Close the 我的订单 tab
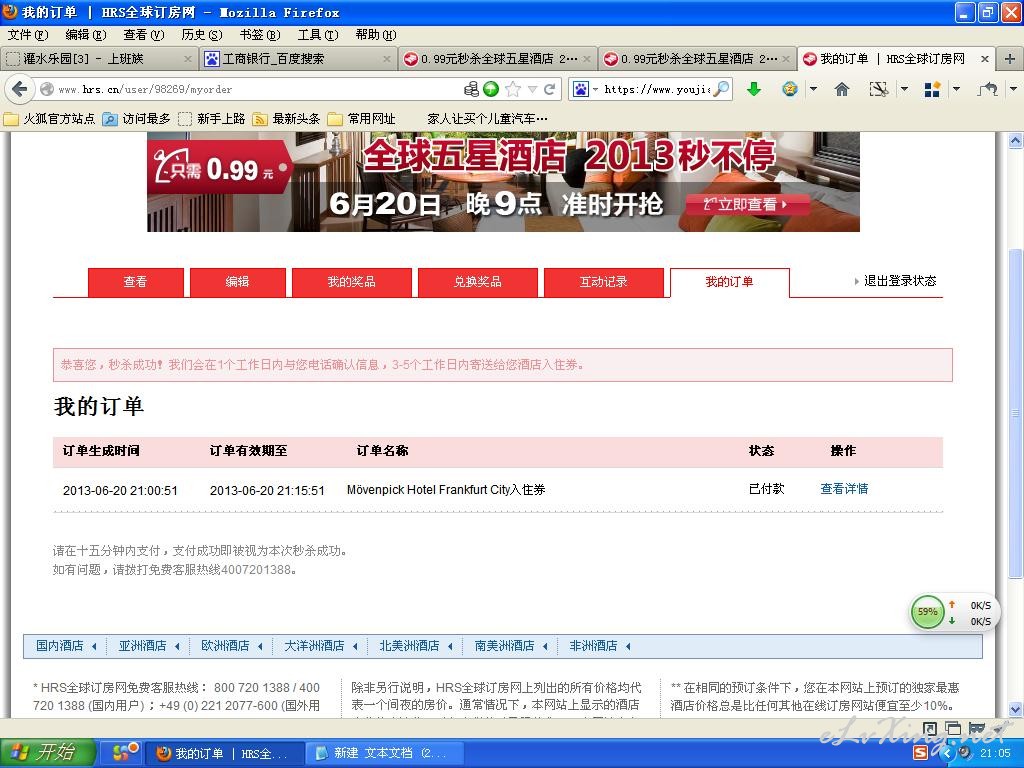 pyautogui.click(x=985, y=59)
